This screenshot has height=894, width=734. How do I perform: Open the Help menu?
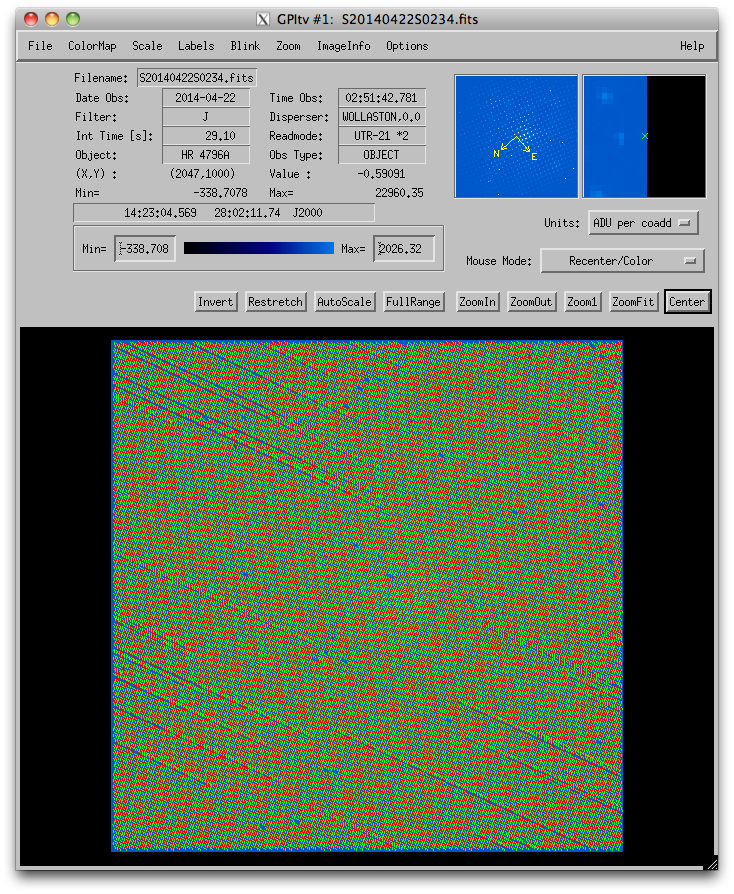692,46
